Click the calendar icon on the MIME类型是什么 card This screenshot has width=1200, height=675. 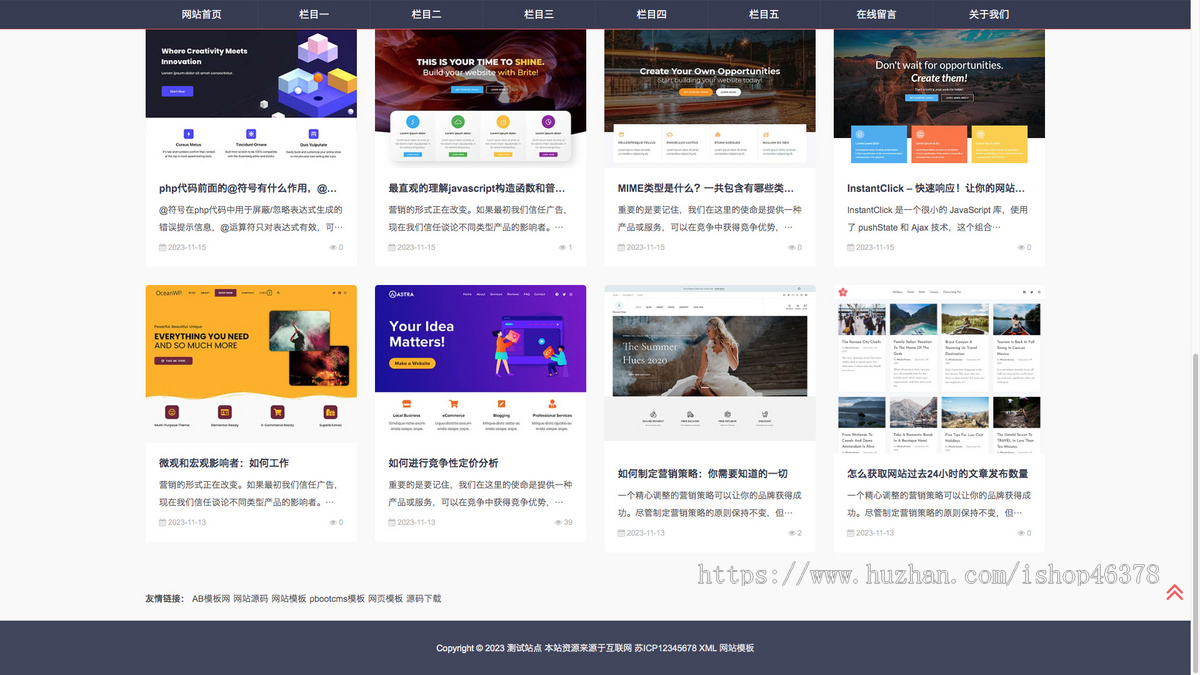(621, 247)
